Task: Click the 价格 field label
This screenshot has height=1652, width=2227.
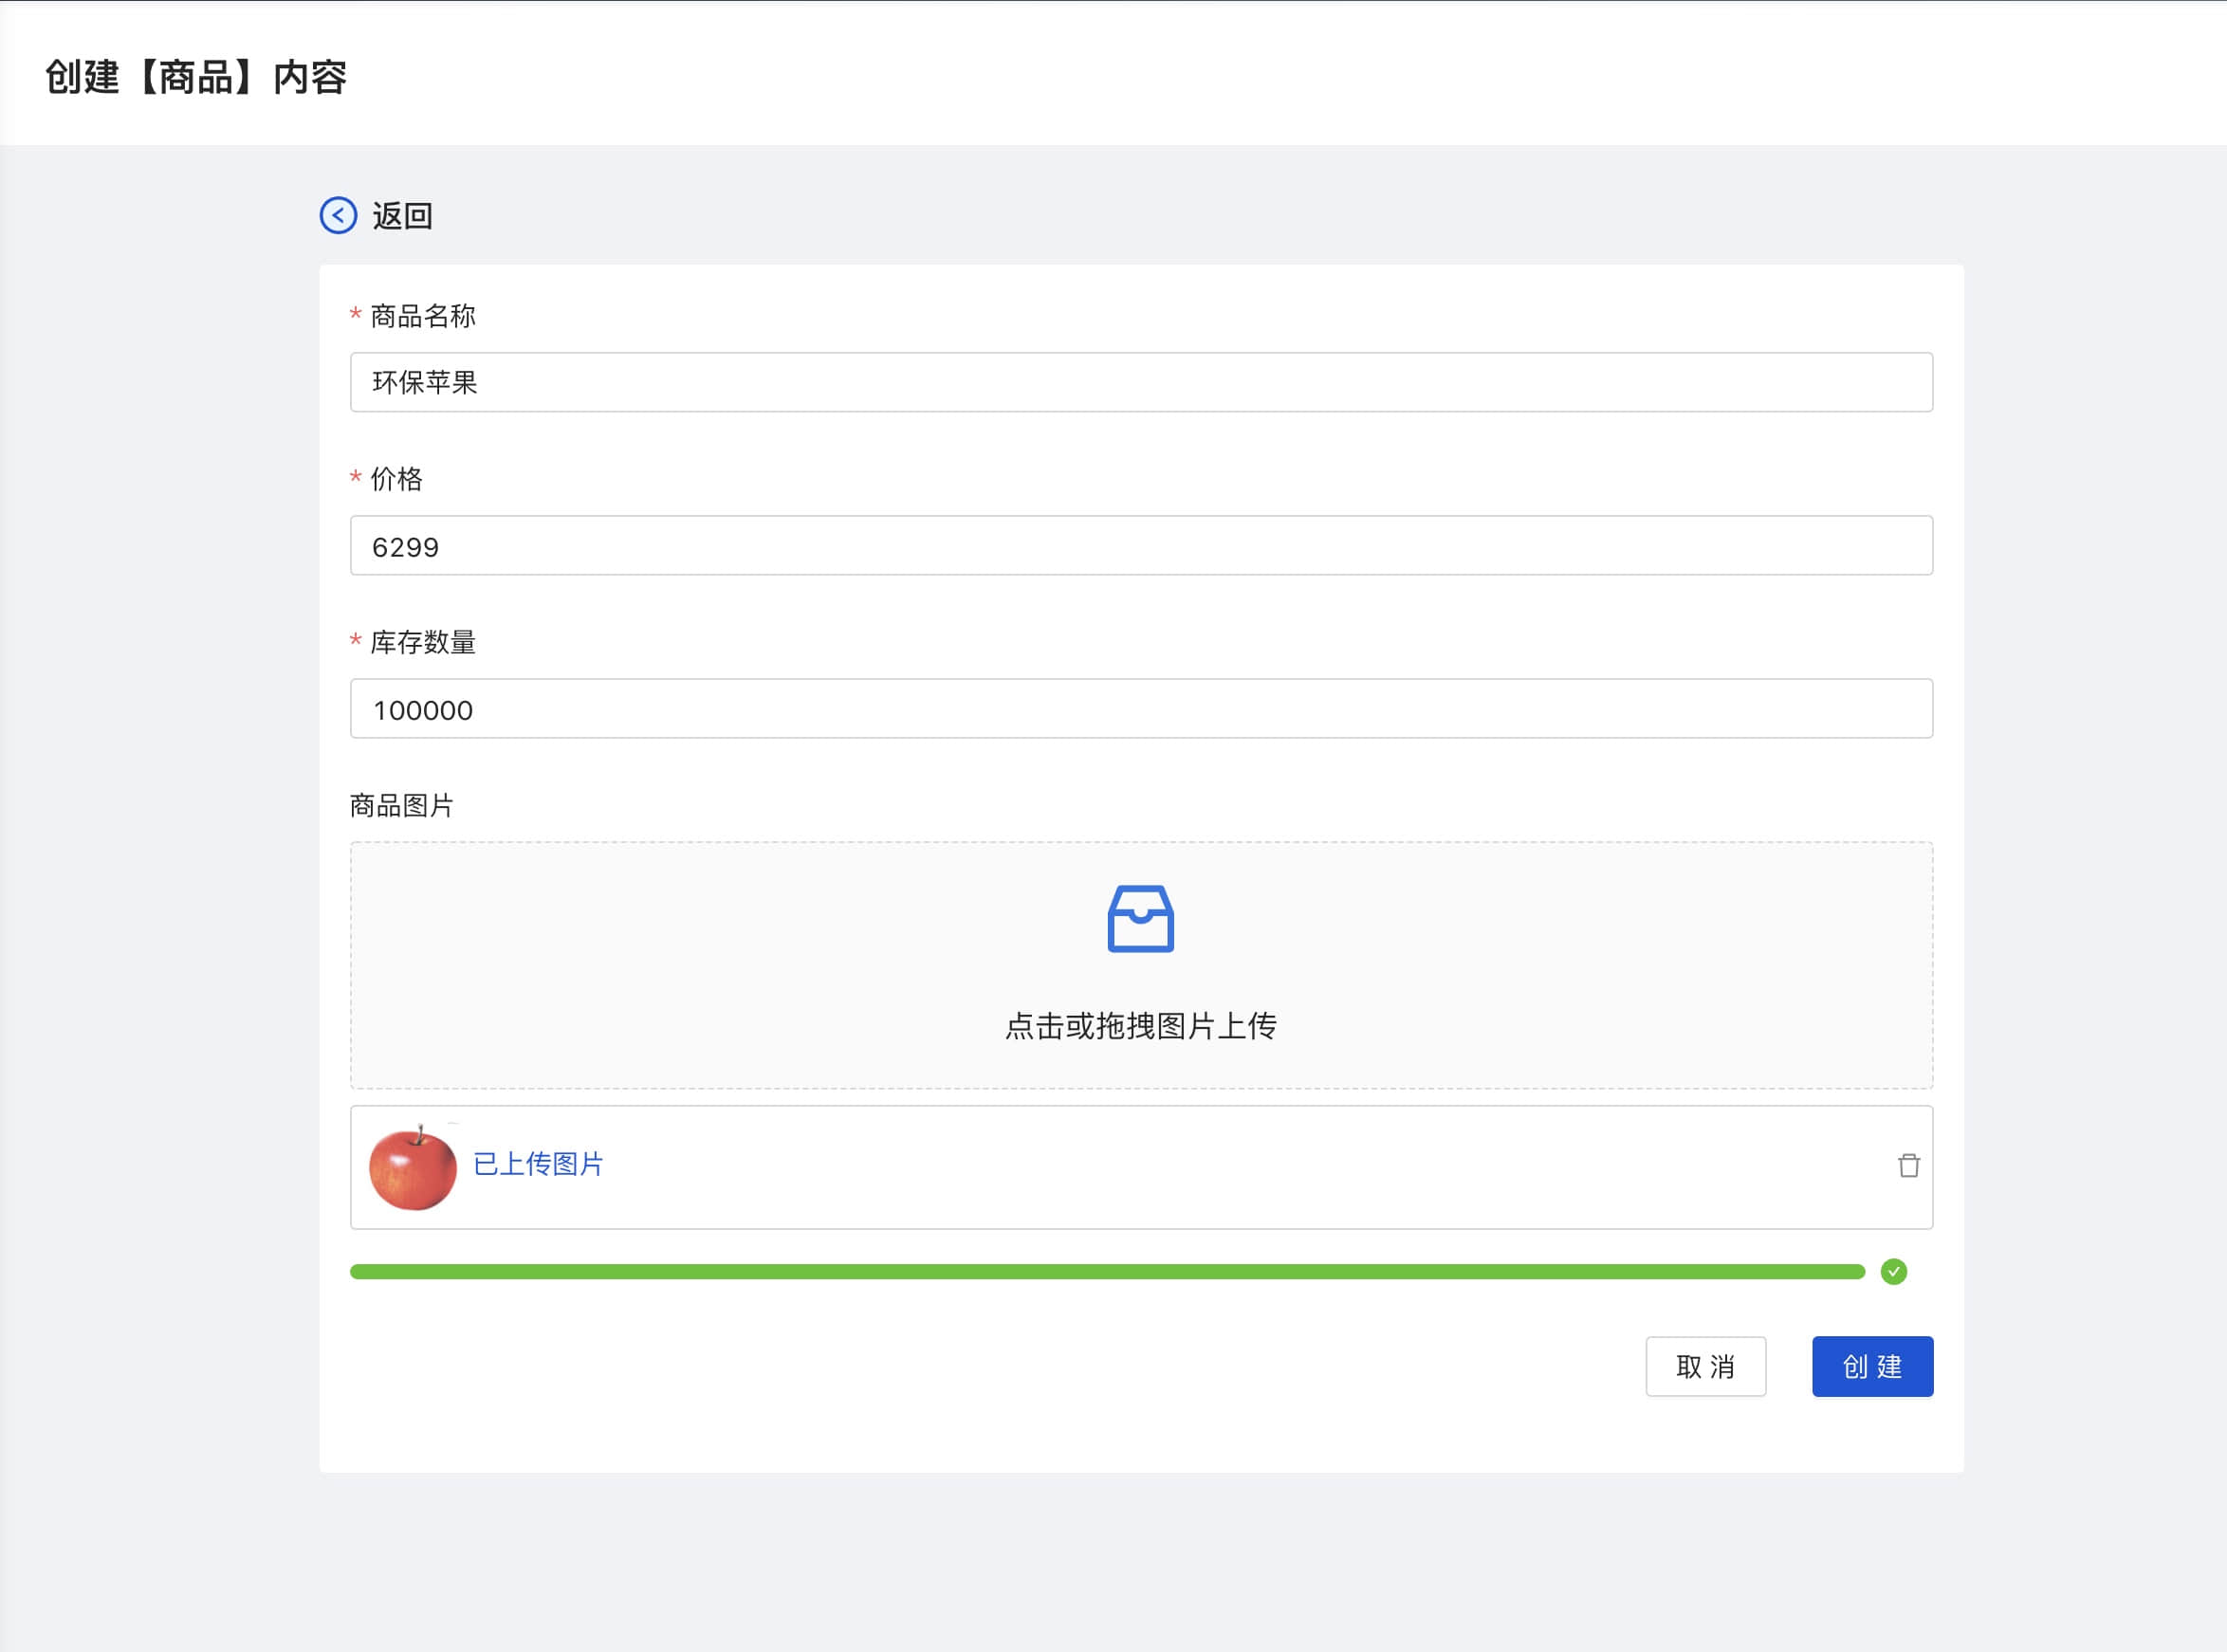Action: pos(396,479)
